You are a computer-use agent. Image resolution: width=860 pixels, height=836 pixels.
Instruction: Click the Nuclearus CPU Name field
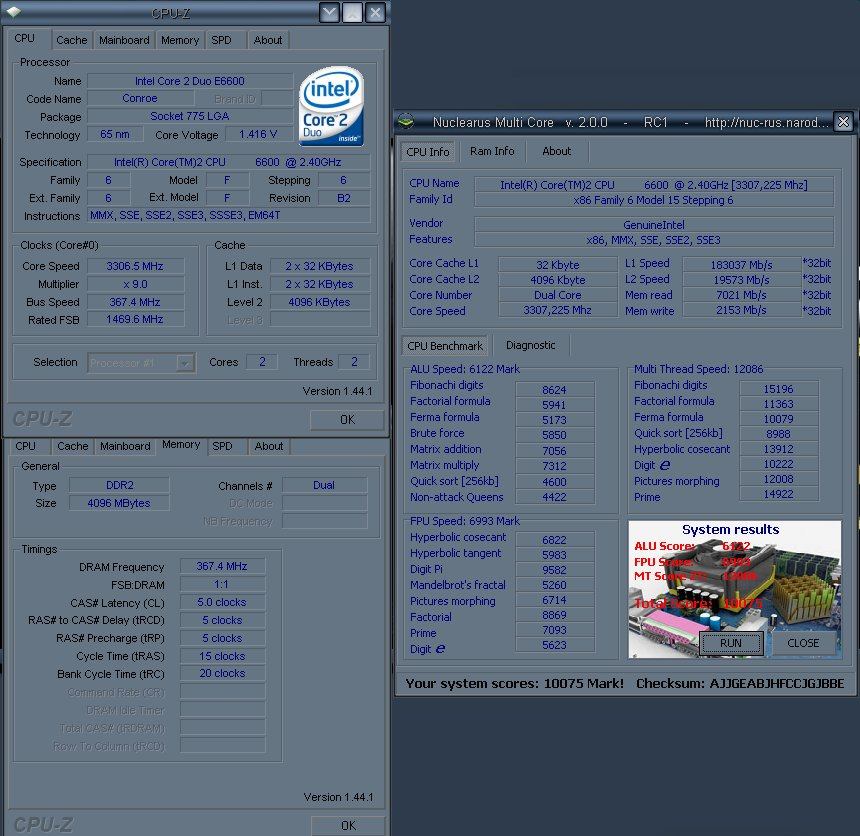(x=654, y=185)
